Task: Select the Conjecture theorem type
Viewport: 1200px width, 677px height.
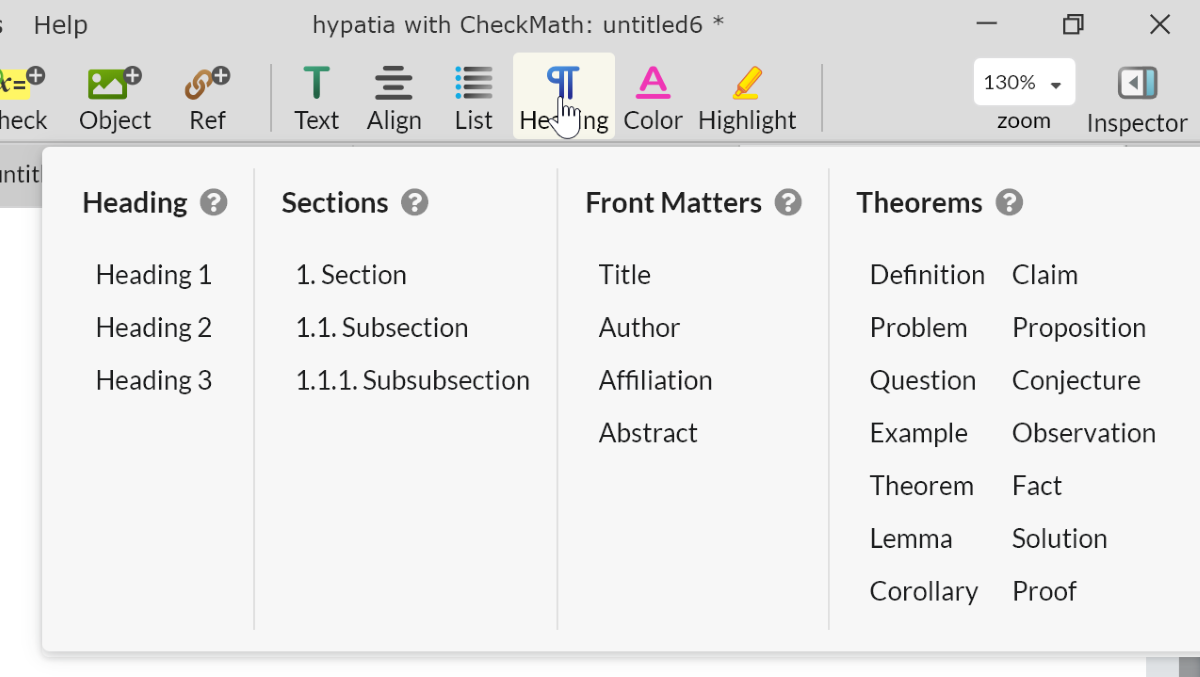Action: tap(1076, 381)
